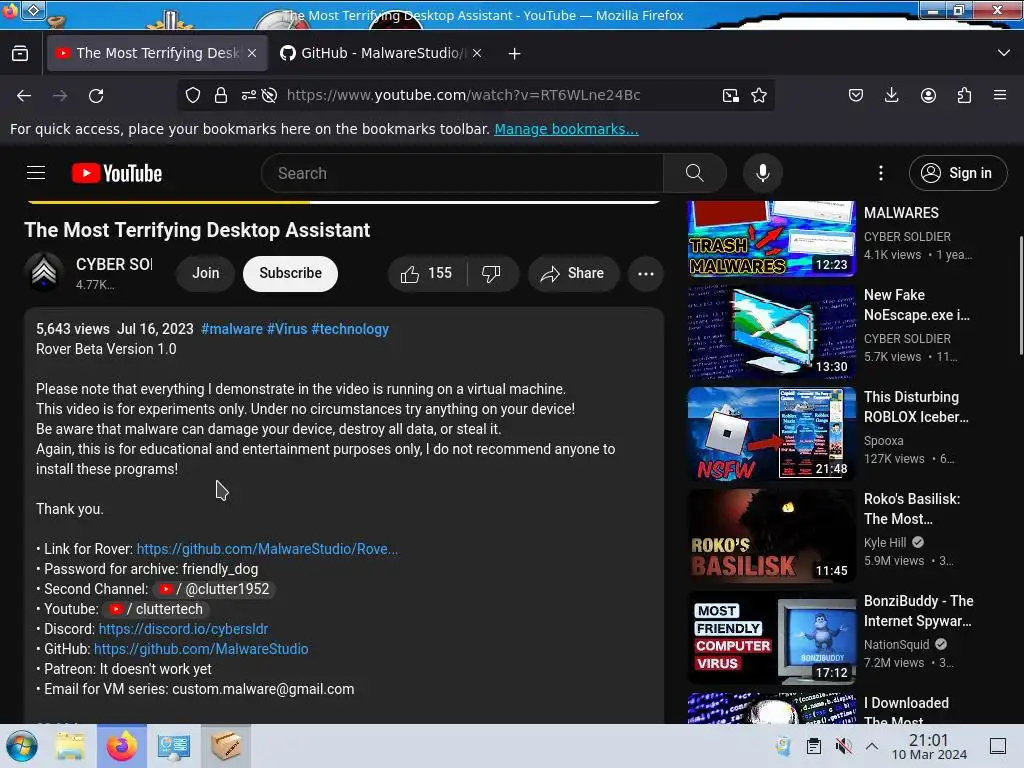
Task: Like the video with thumbs up
Action: 427,273
